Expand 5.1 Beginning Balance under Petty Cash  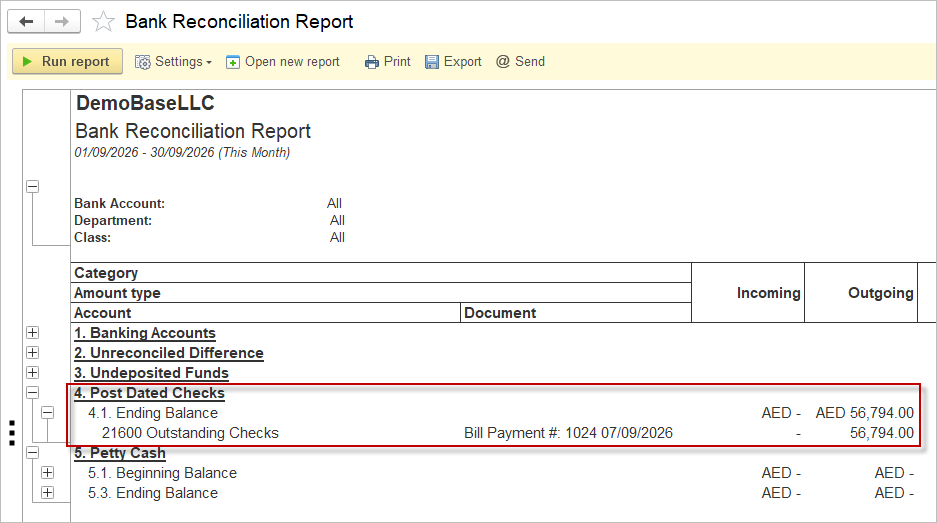(48, 473)
